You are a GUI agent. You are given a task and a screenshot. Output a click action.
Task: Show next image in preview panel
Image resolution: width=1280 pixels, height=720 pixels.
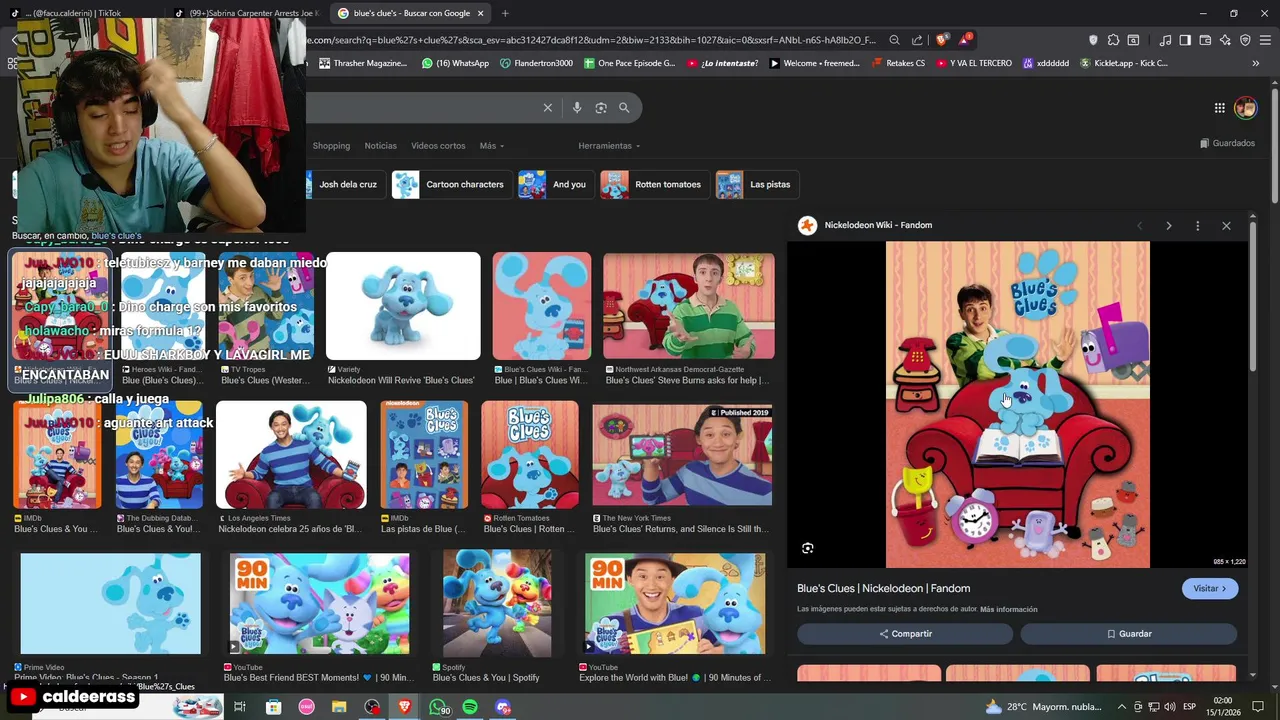coord(1168,226)
